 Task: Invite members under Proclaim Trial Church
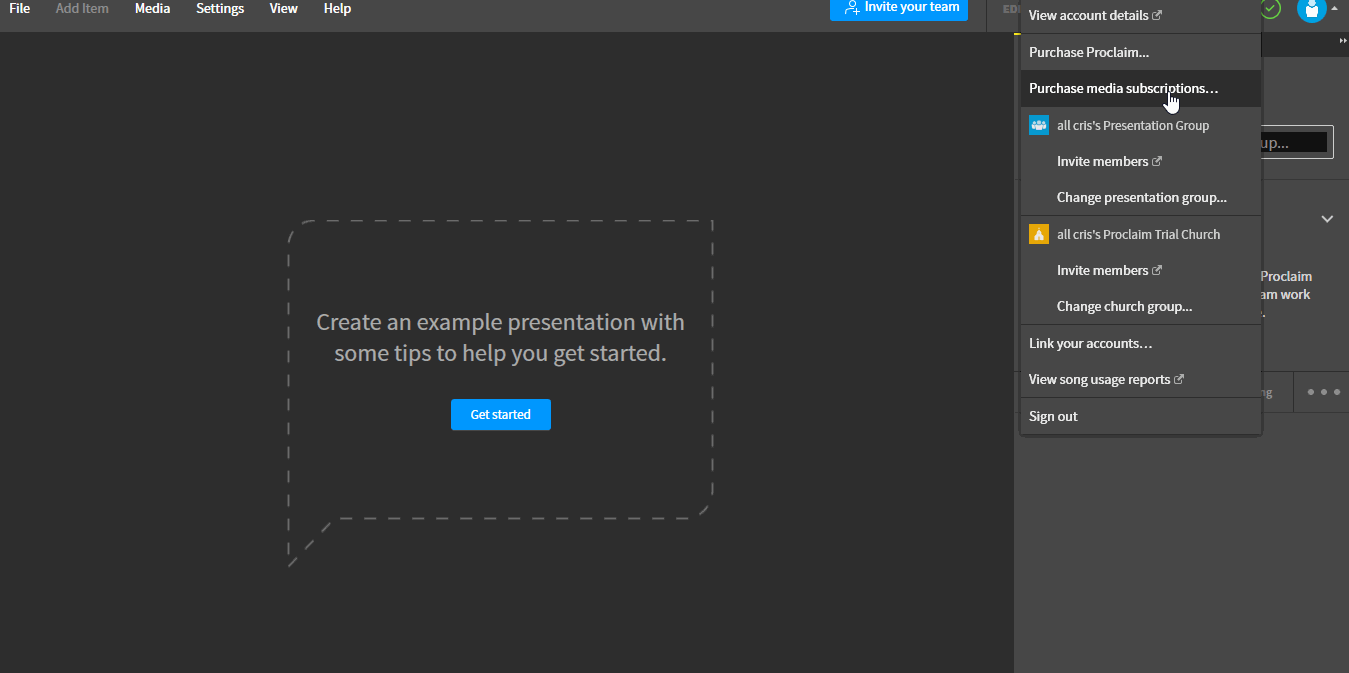(1141, 270)
